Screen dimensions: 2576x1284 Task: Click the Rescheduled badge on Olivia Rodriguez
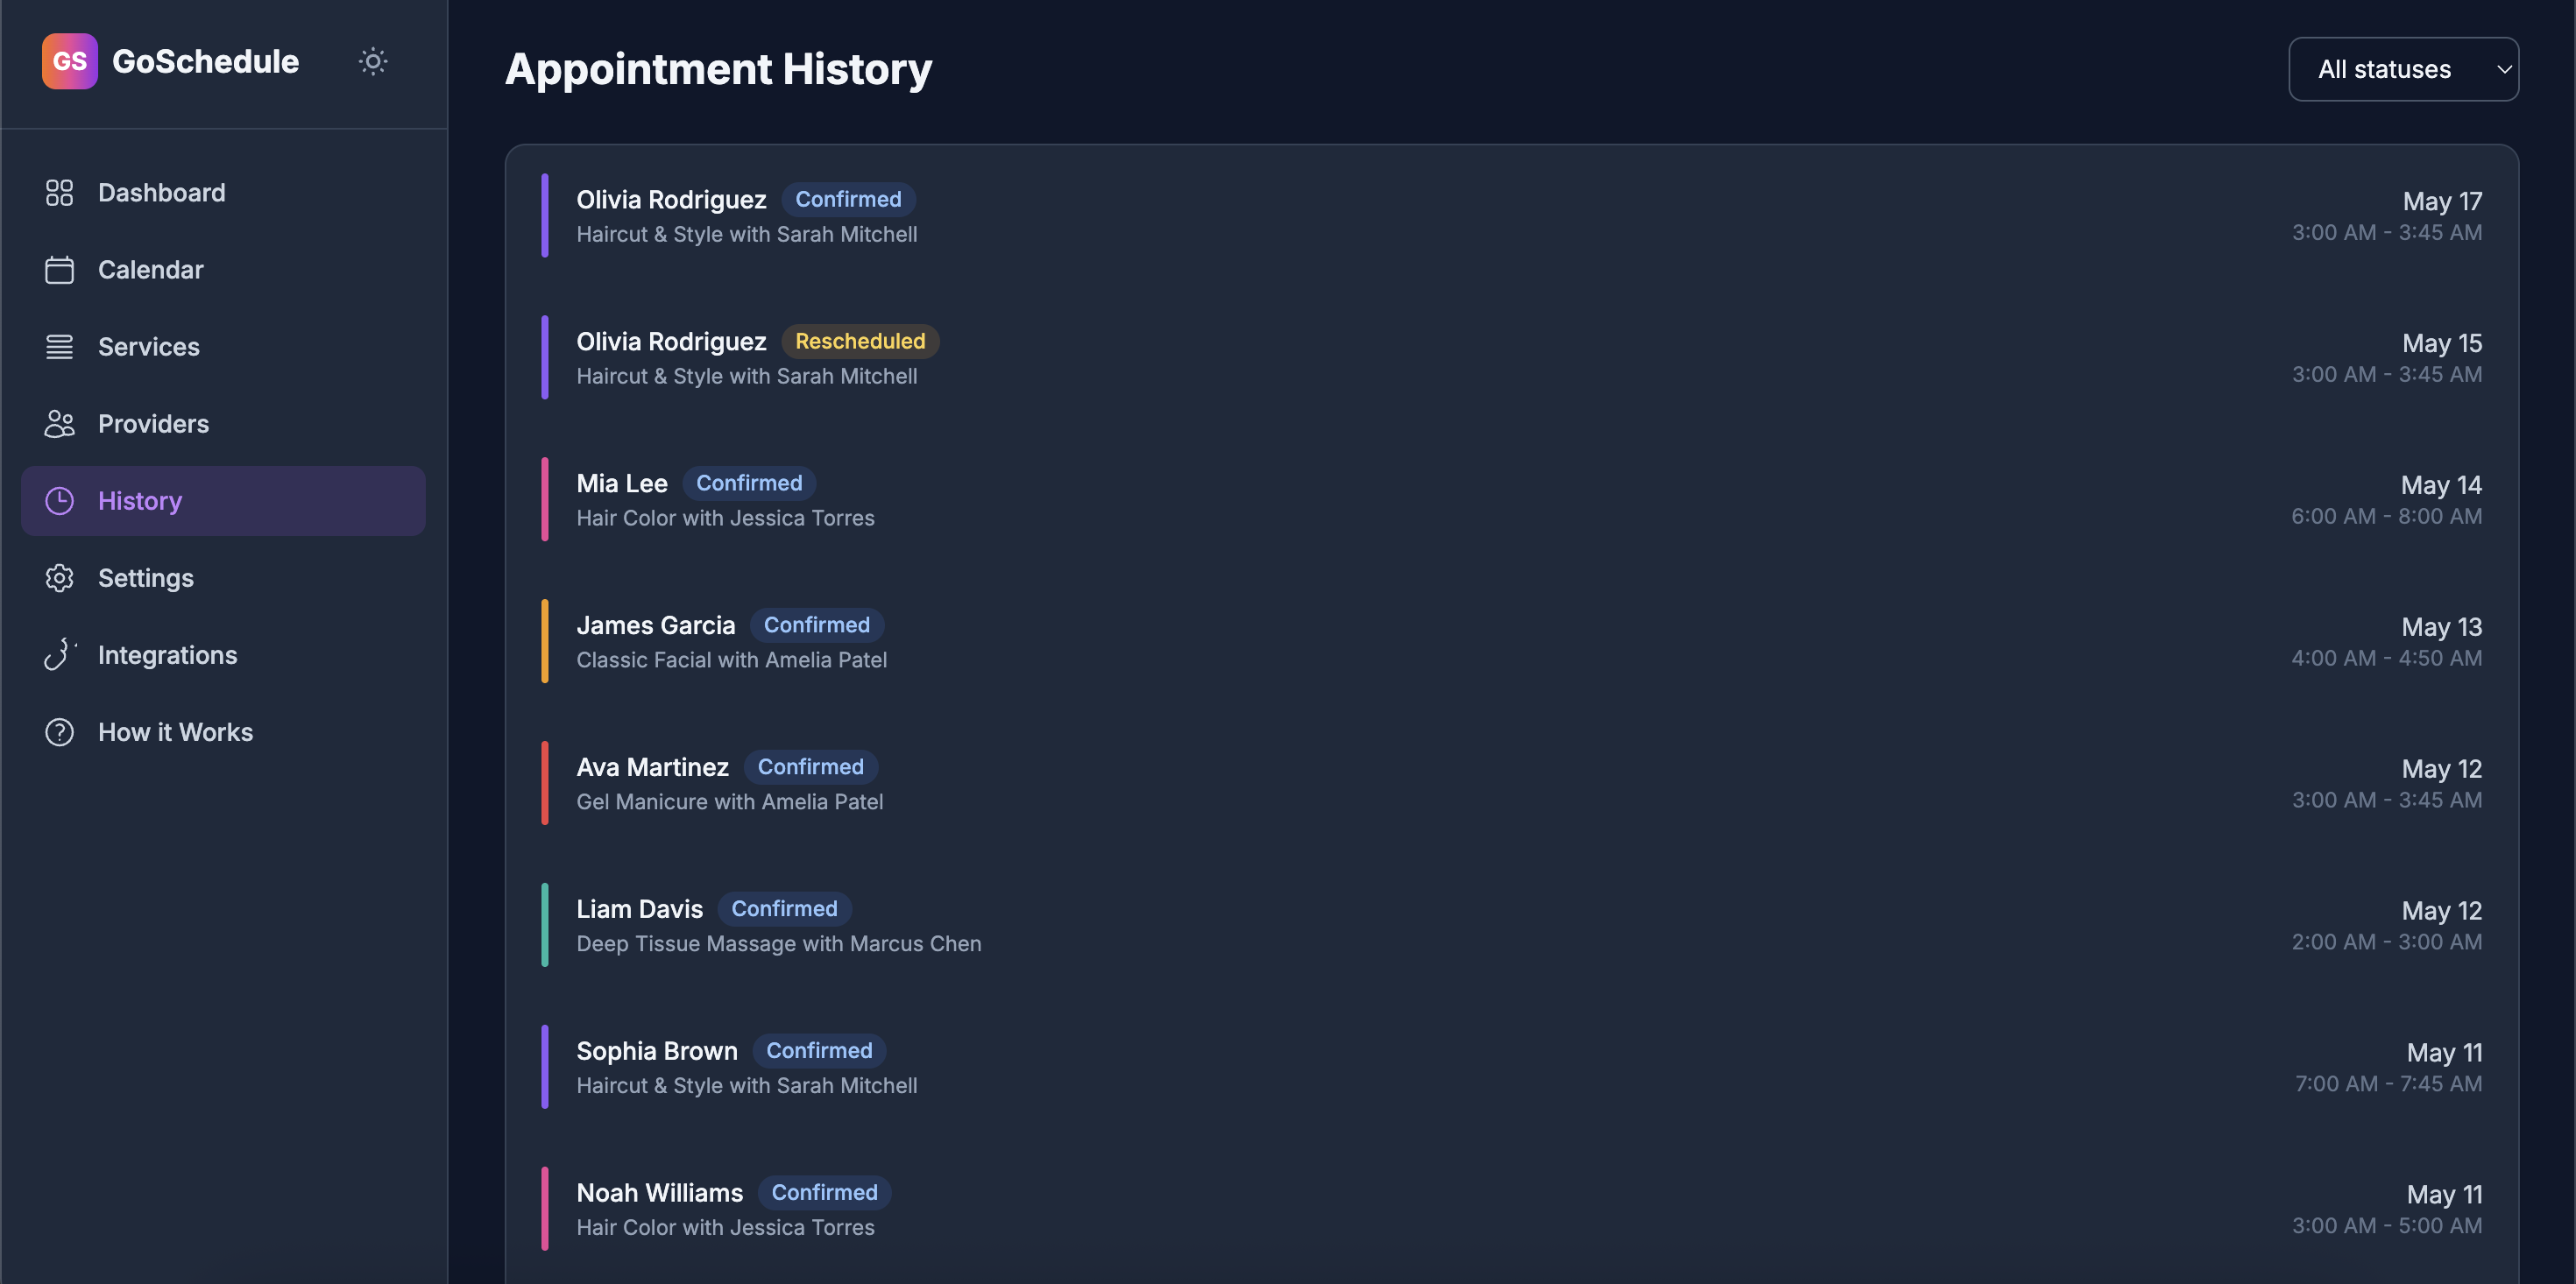[860, 341]
